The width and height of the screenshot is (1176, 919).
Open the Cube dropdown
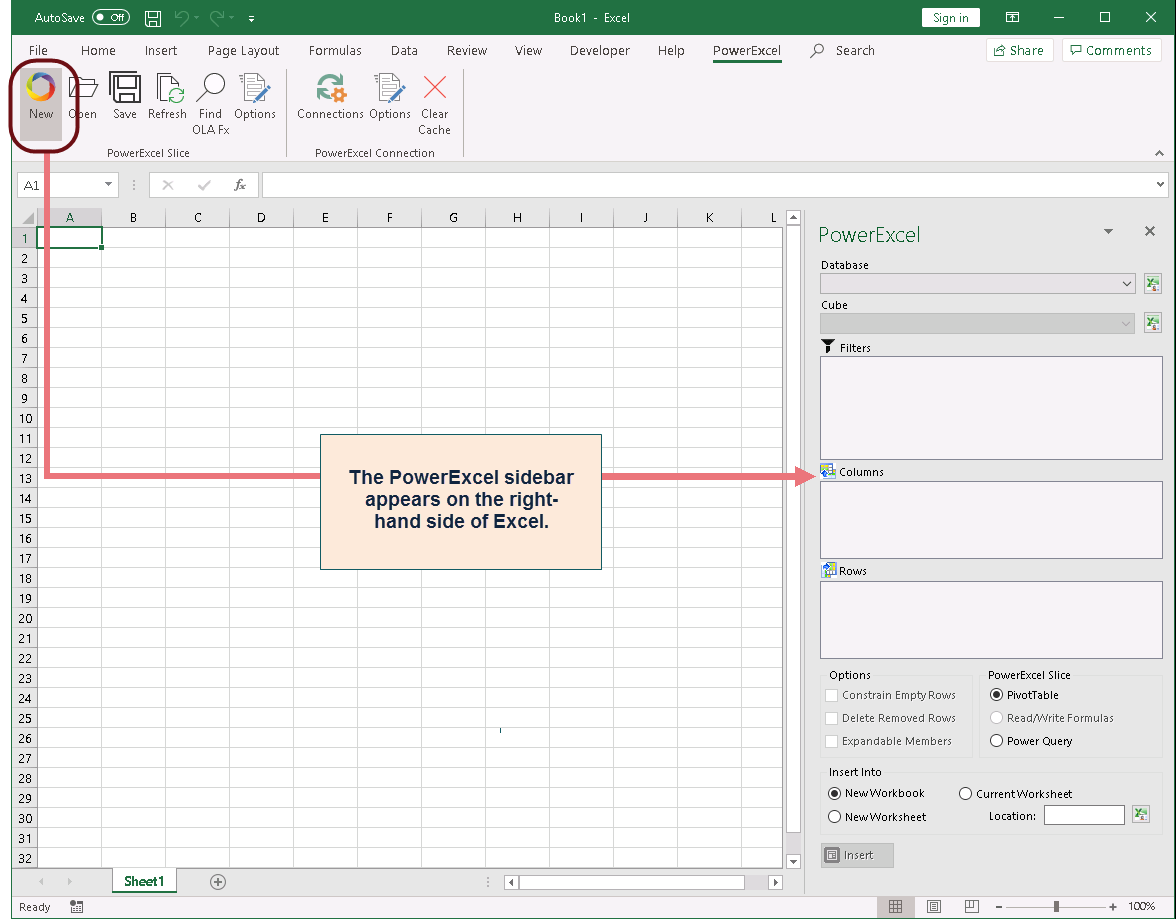point(977,323)
